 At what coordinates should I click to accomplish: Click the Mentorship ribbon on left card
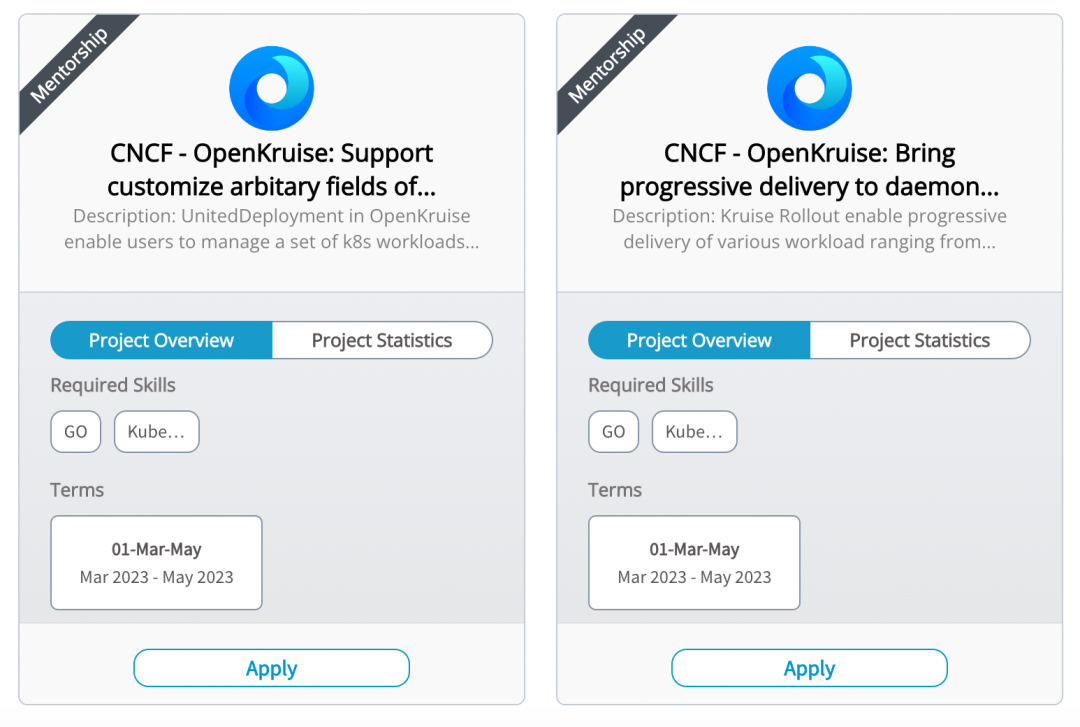[69, 65]
